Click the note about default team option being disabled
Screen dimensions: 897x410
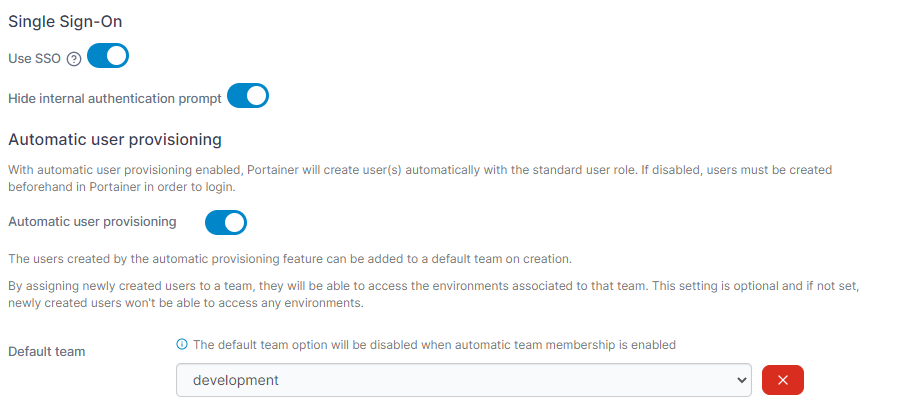434,345
